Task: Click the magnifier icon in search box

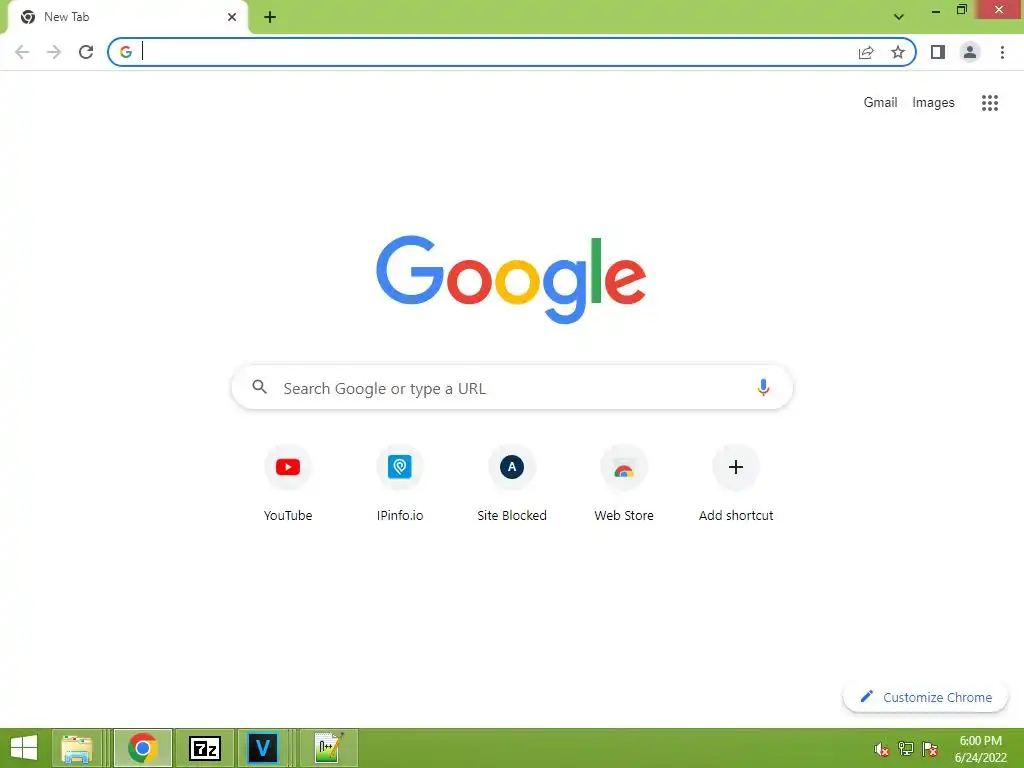Action: [260, 387]
